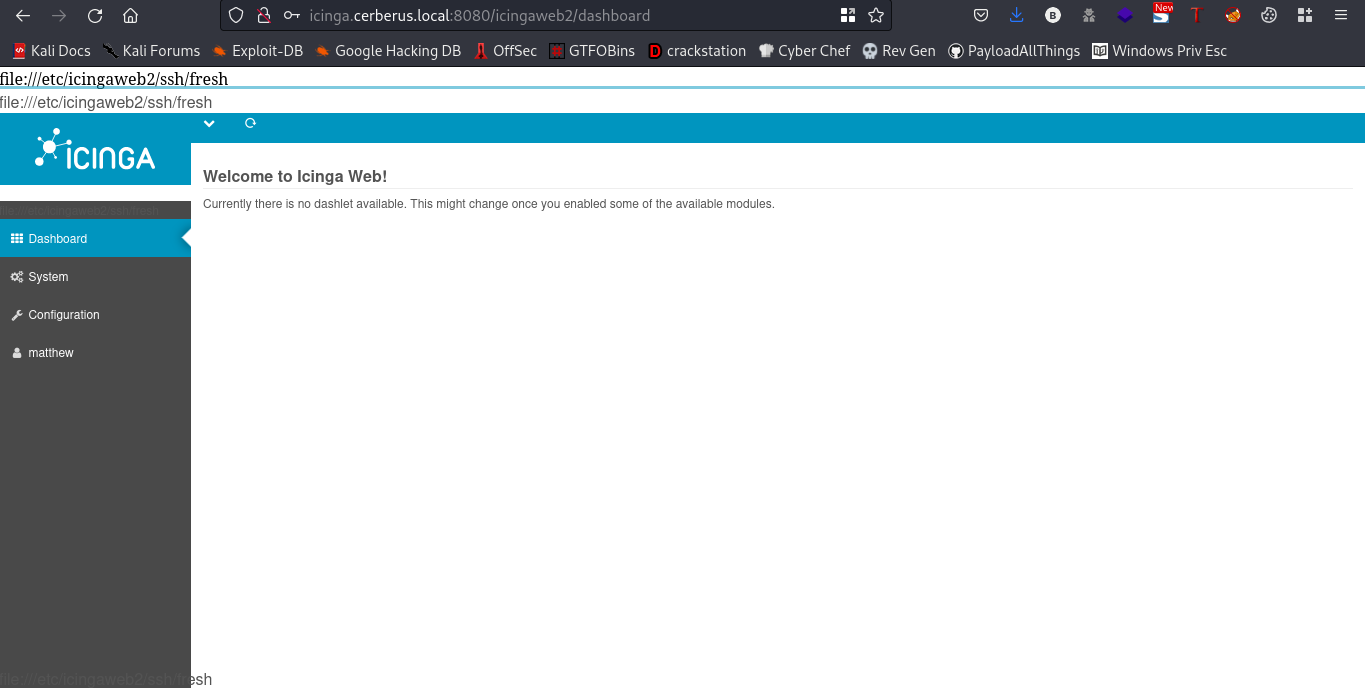
Task: Click the insecure connection padlock icon
Action: click(x=263, y=16)
